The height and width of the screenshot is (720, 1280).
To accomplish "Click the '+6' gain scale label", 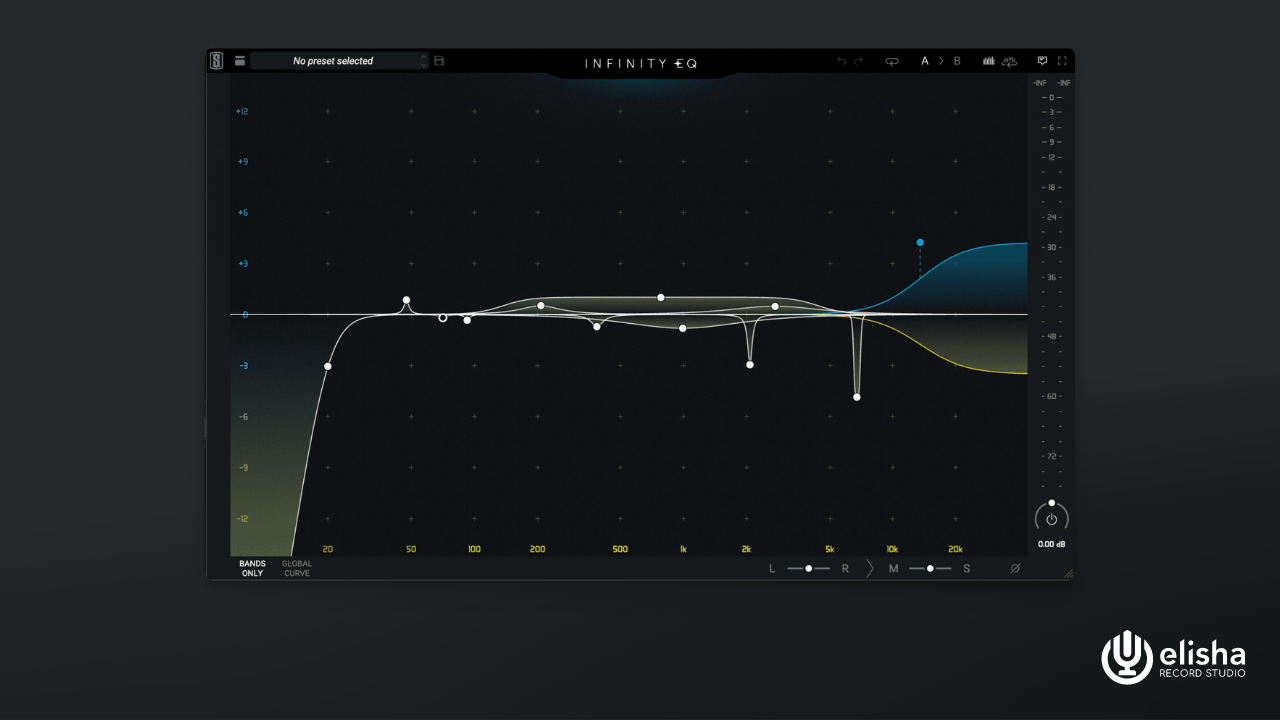I will pyautogui.click(x=243, y=213).
